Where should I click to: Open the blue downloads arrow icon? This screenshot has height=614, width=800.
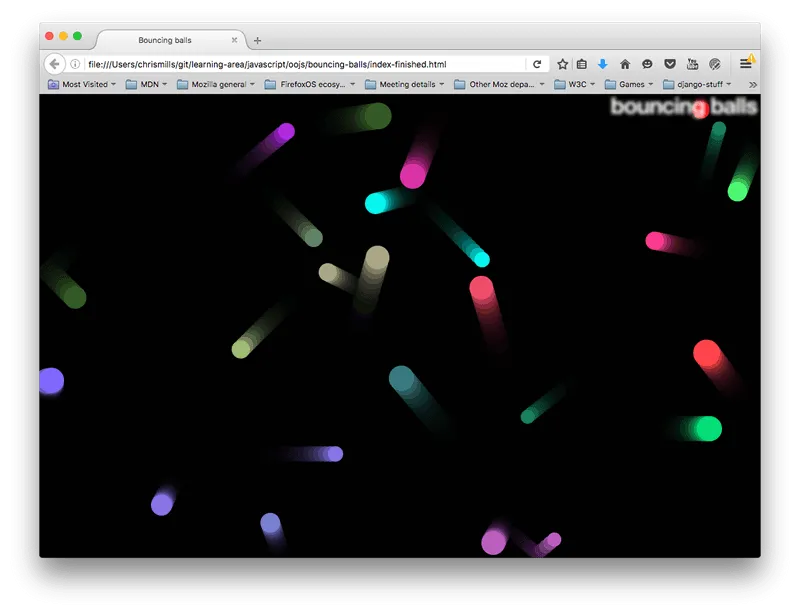coord(603,64)
